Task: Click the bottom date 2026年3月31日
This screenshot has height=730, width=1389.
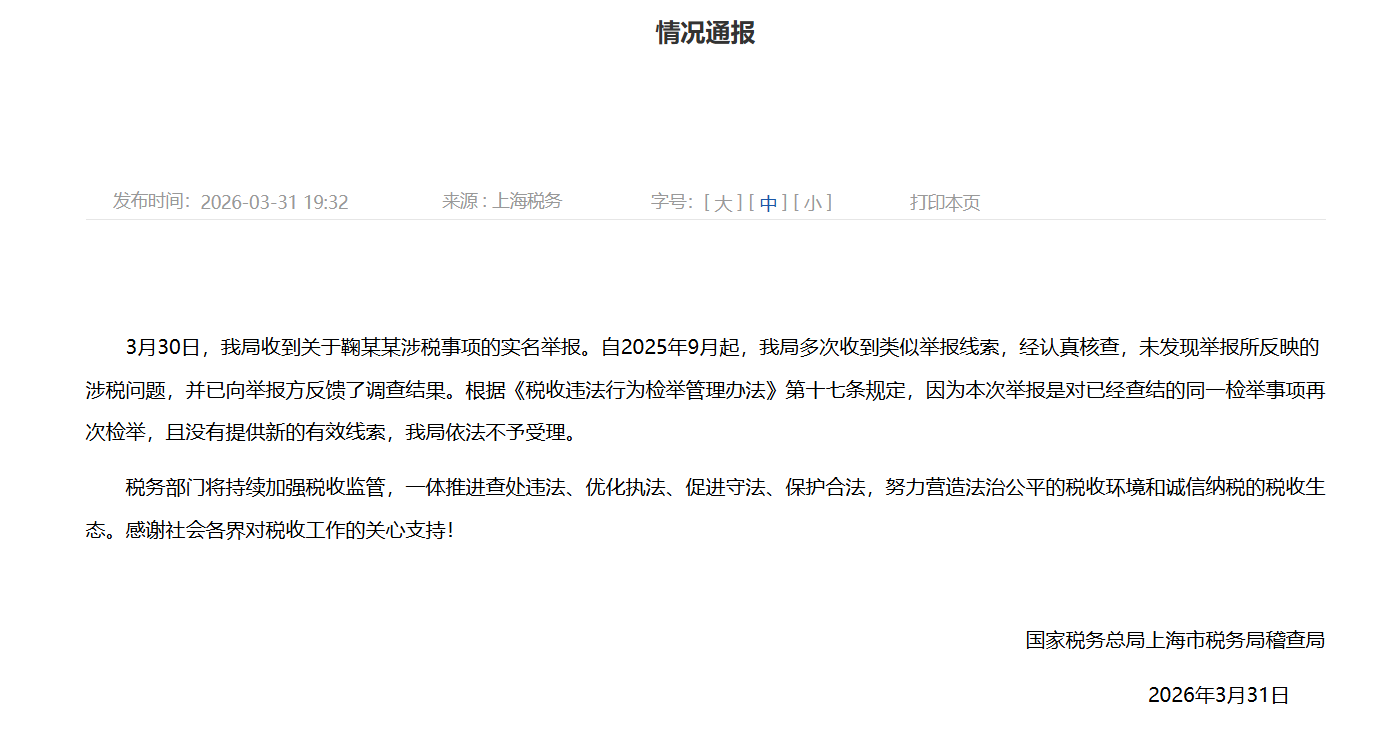Action: point(1218,695)
